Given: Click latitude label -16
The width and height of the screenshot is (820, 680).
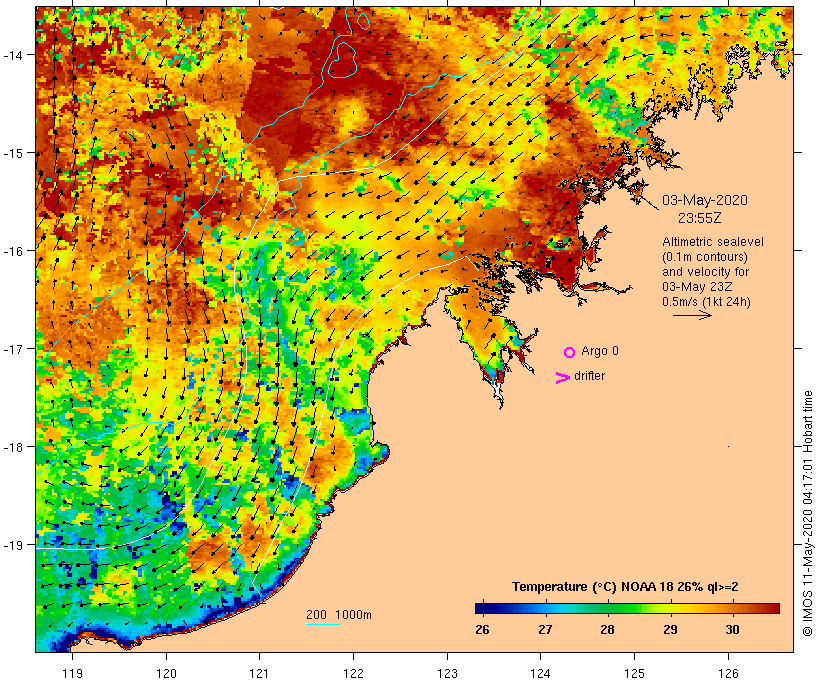Looking at the screenshot, I should pos(12,251).
